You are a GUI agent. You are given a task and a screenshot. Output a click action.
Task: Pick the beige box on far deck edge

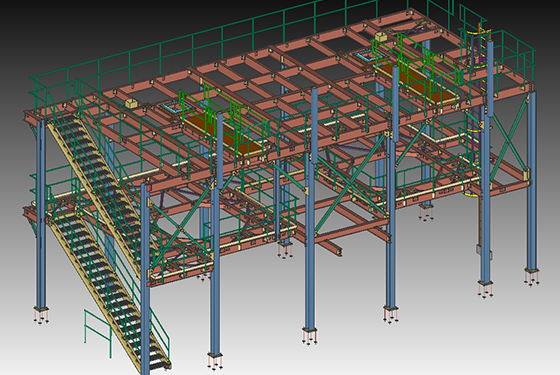pos(381,36)
